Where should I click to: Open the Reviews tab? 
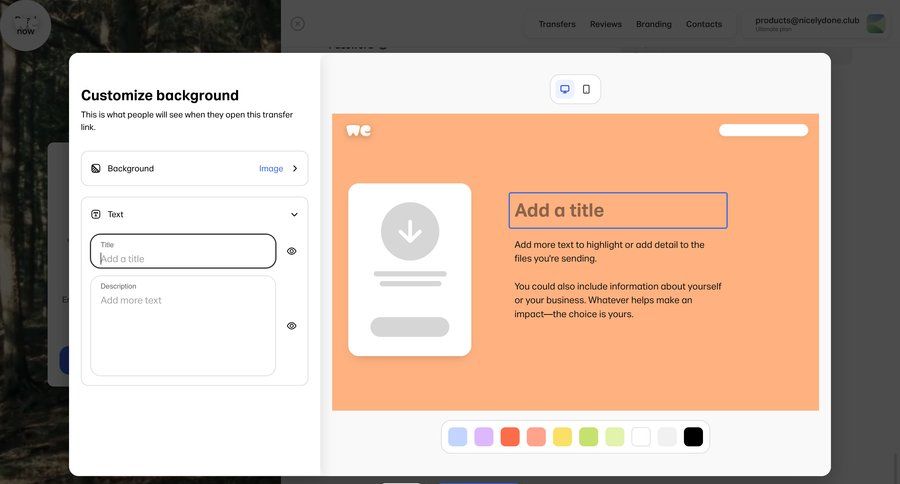pyautogui.click(x=606, y=24)
